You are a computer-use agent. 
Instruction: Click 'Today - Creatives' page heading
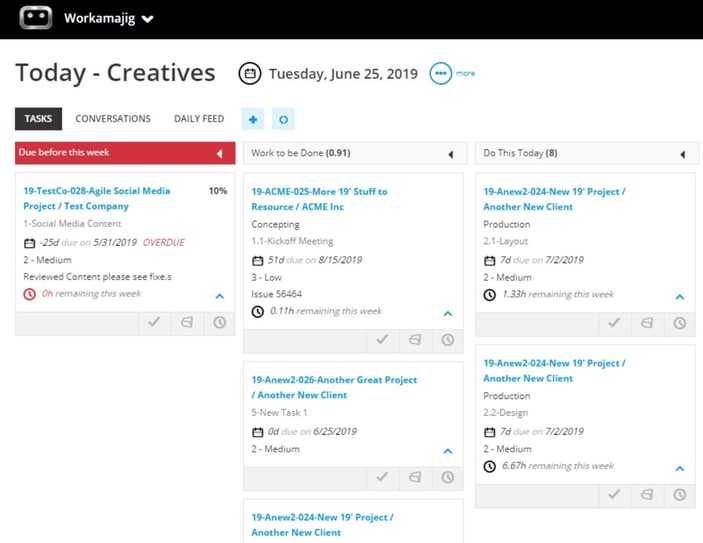coord(115,73)
